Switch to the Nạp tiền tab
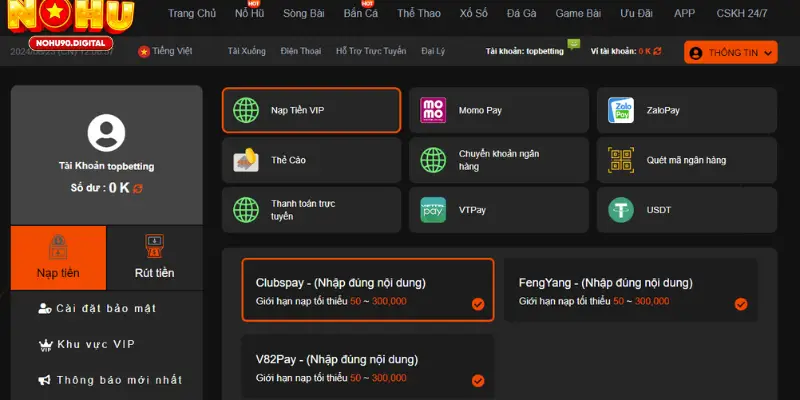800x400 pixels. [58, 258]
